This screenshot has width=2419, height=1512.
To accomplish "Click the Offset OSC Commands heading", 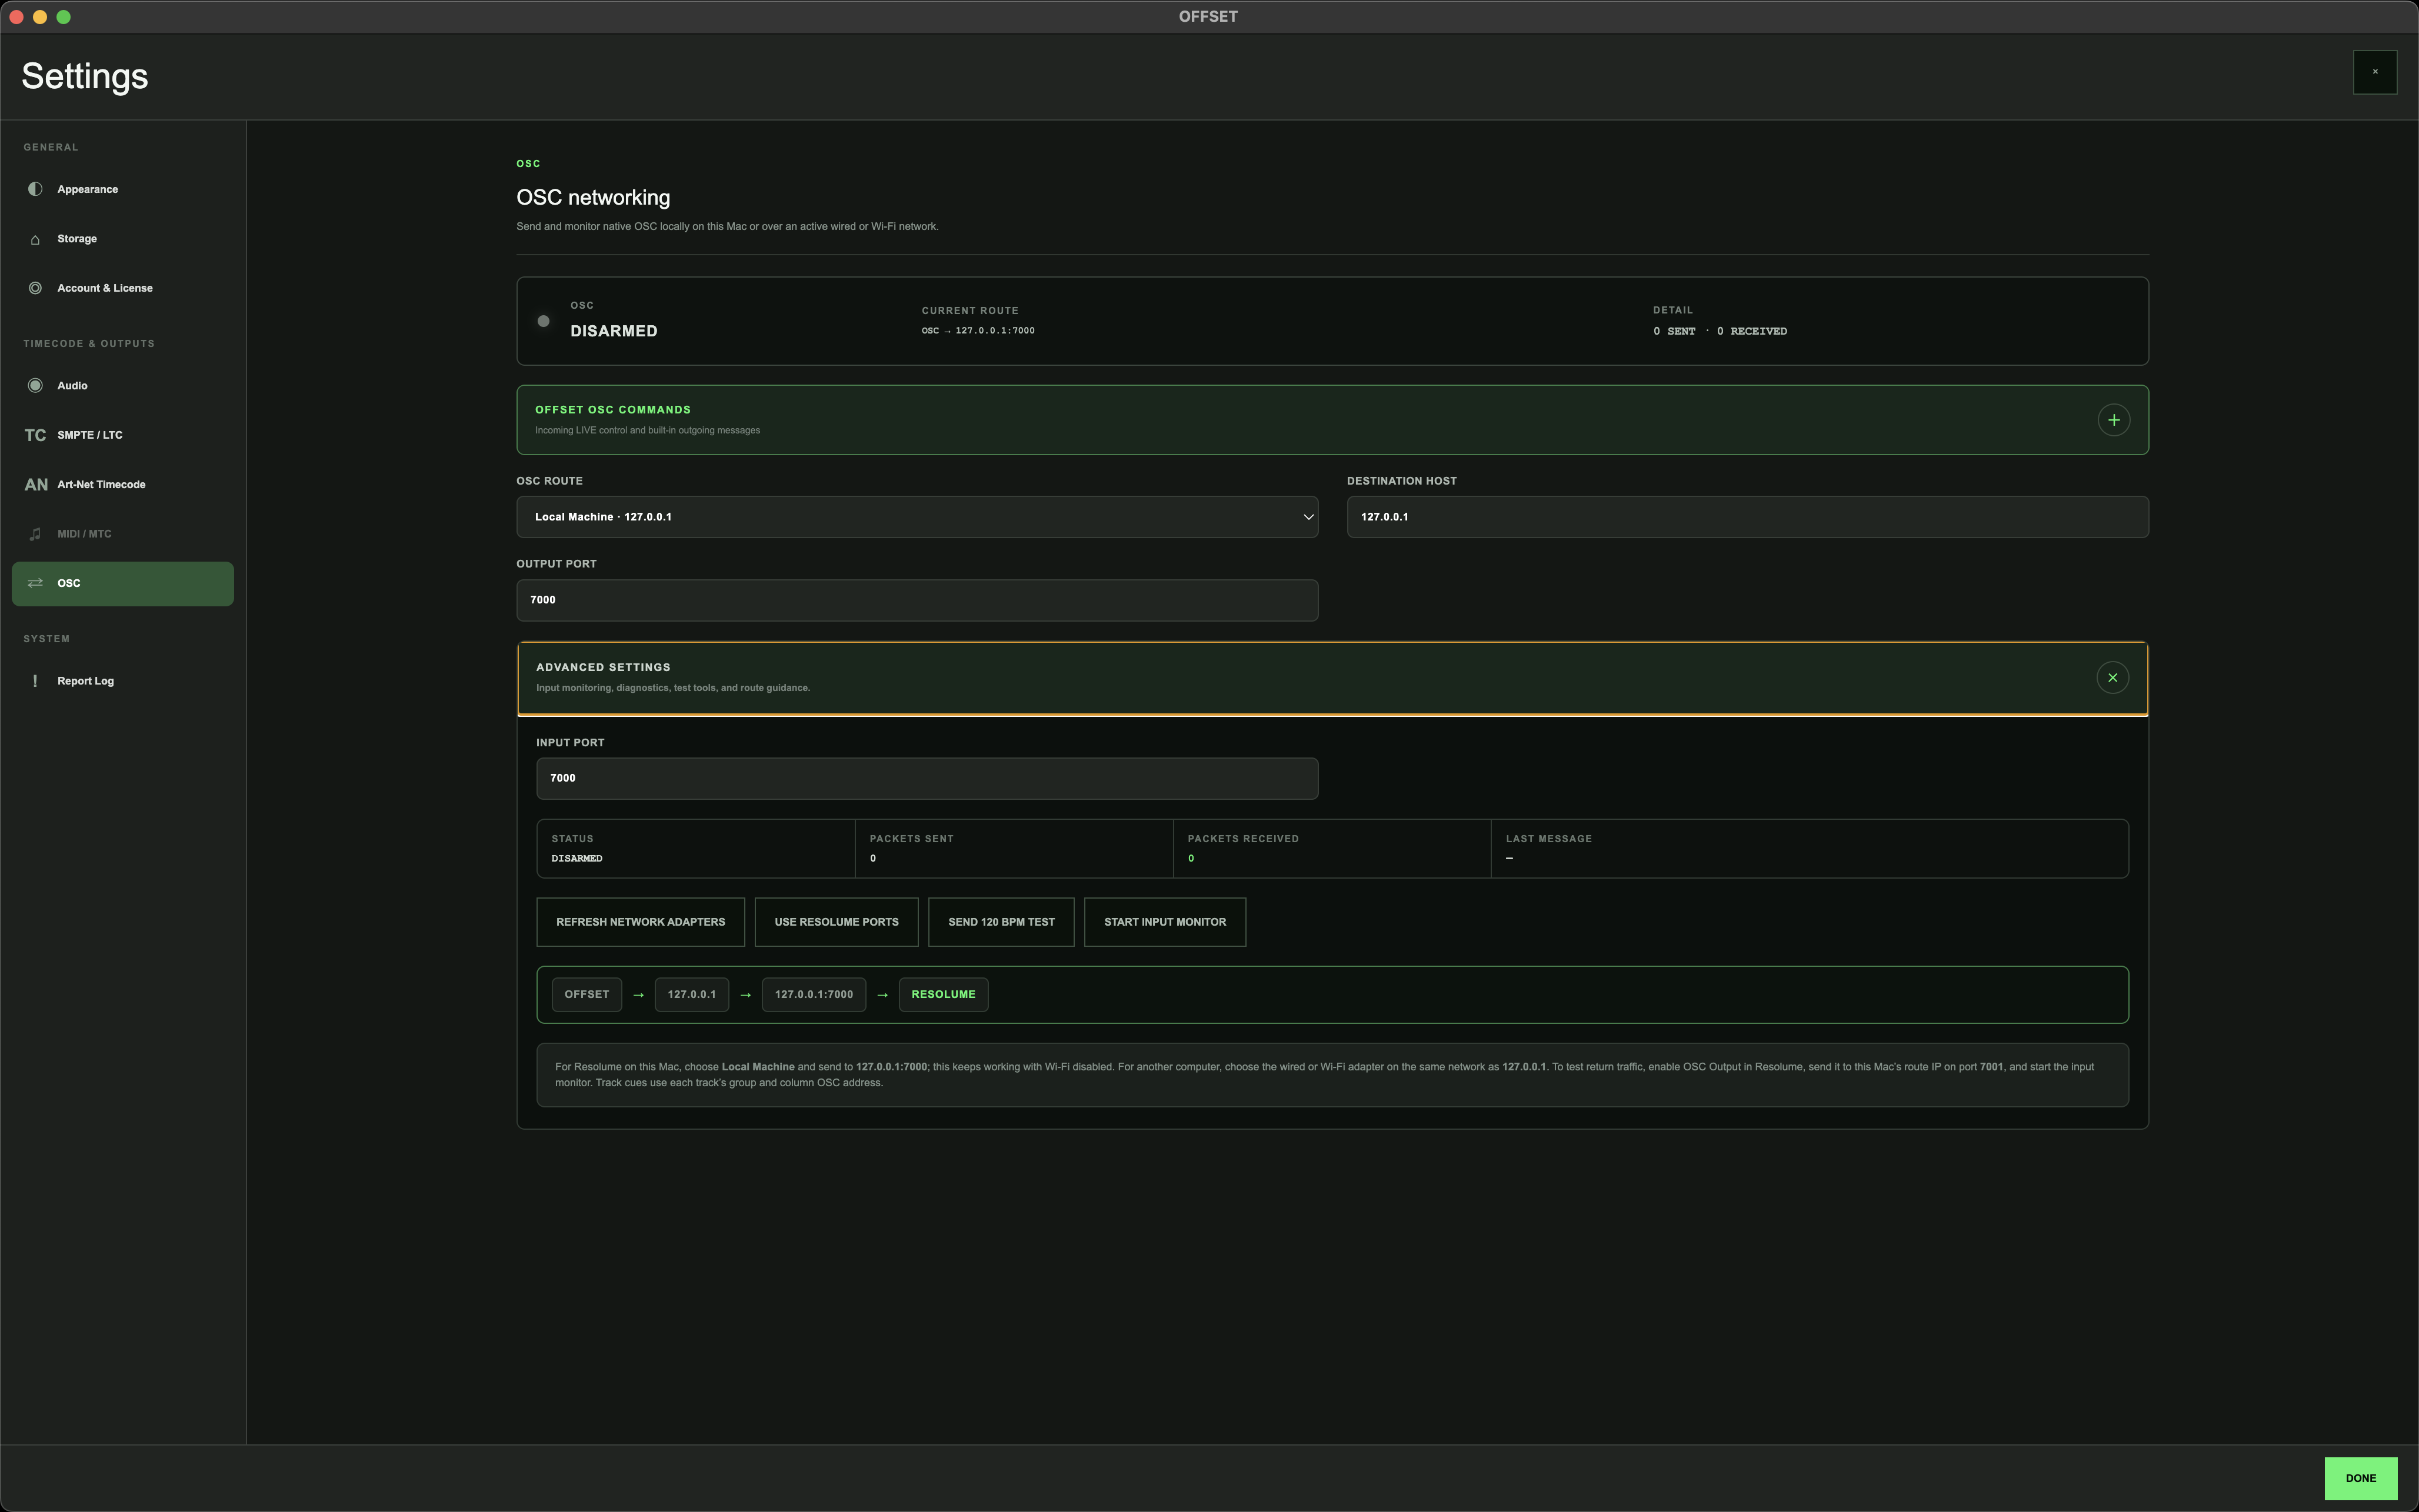I will tap(613, 410).
